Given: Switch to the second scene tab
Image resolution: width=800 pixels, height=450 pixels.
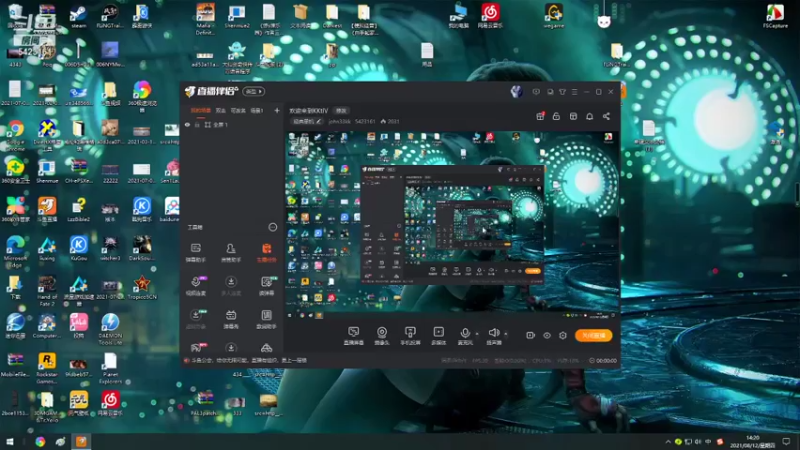Looking at the screenshot, I should point(220,110).
